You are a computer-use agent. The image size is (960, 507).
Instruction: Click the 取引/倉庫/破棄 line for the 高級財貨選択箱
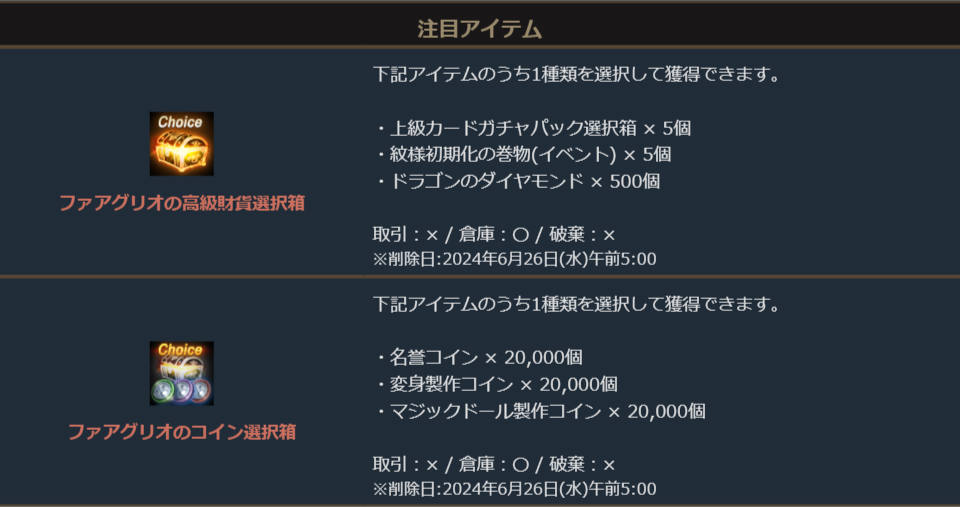[x=494, y=235]
